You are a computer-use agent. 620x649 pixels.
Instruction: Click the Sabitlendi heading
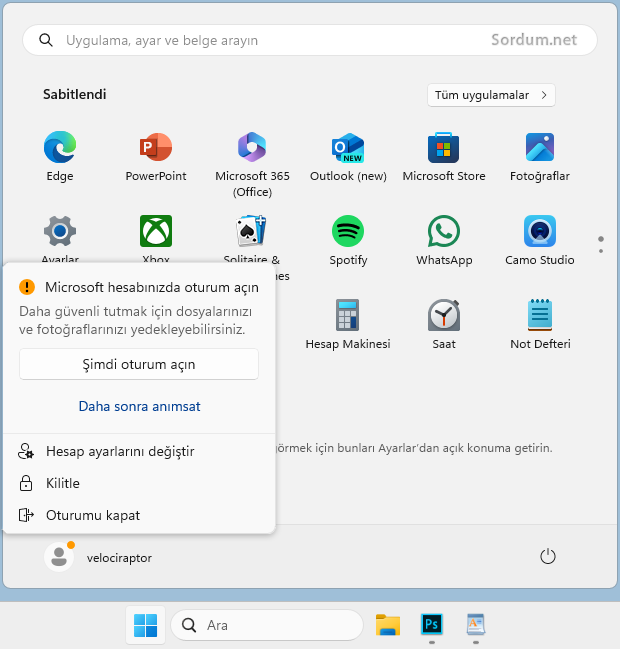point(74,94)
